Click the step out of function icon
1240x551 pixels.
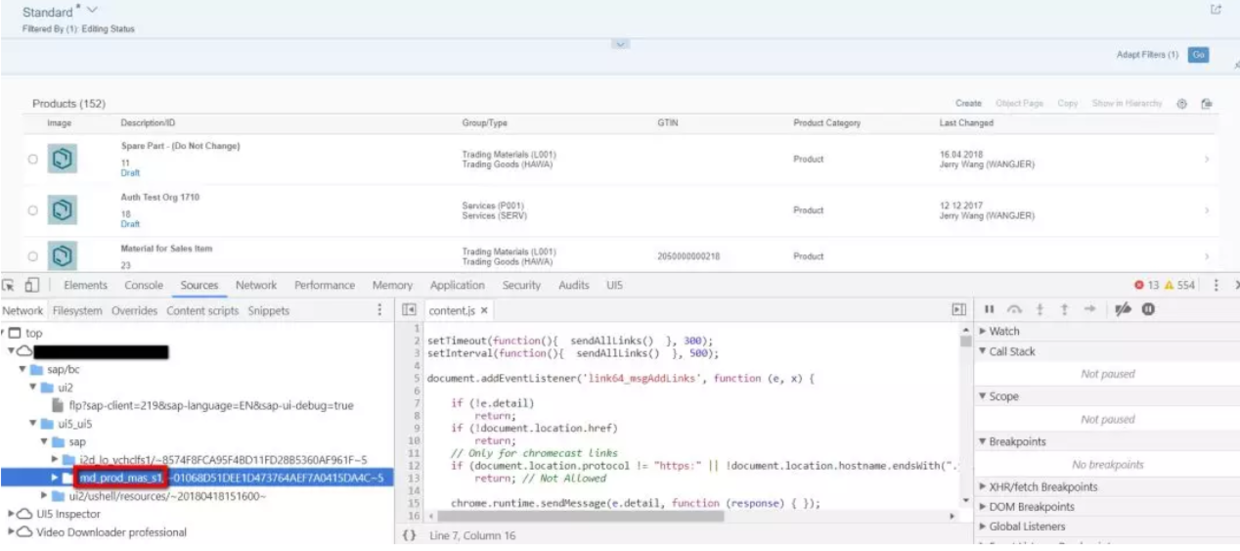coord(1065,310)
